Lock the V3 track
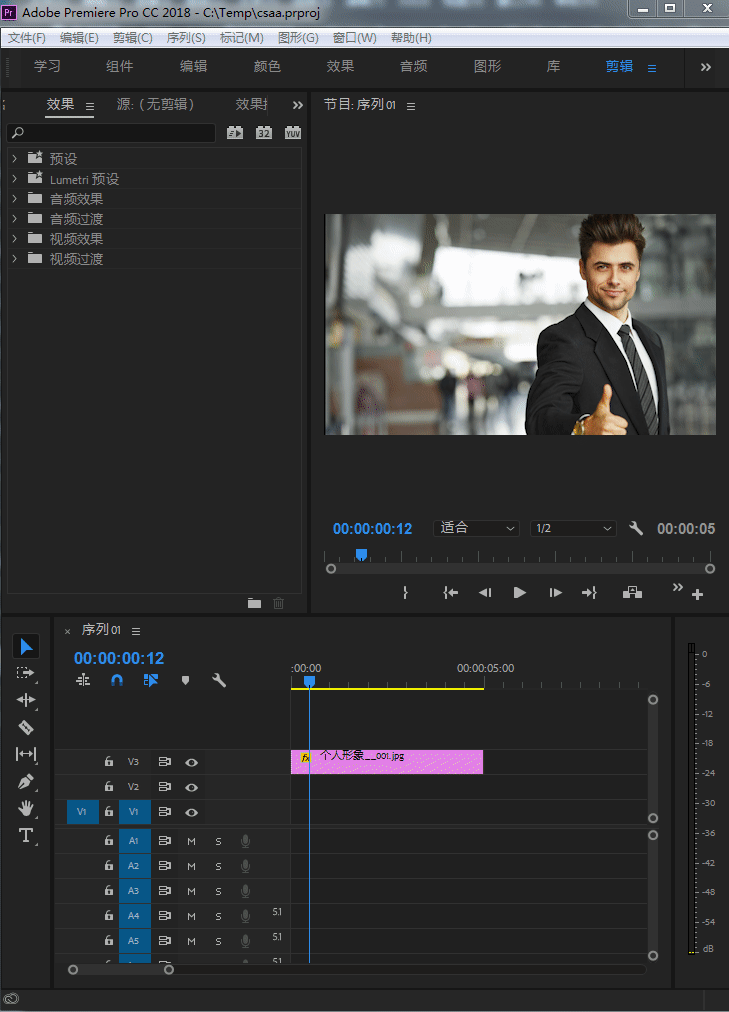729x1012 pixels. click(x=109, y=762)
